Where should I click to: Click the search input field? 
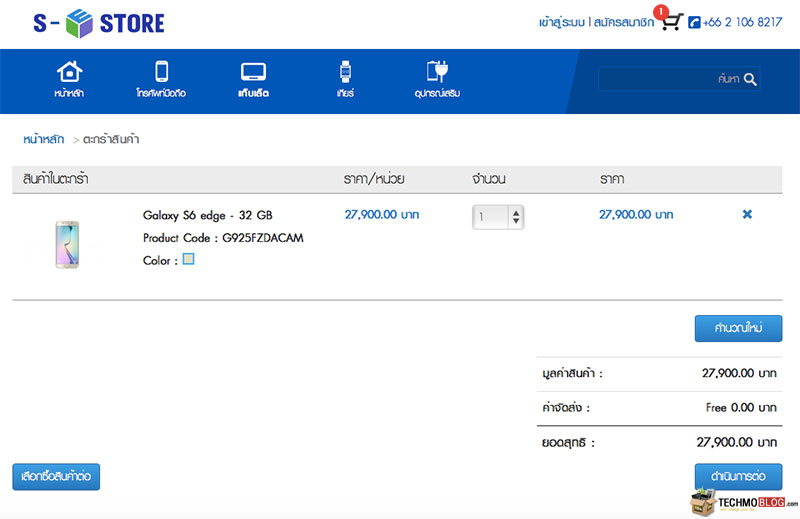point(679,79)
